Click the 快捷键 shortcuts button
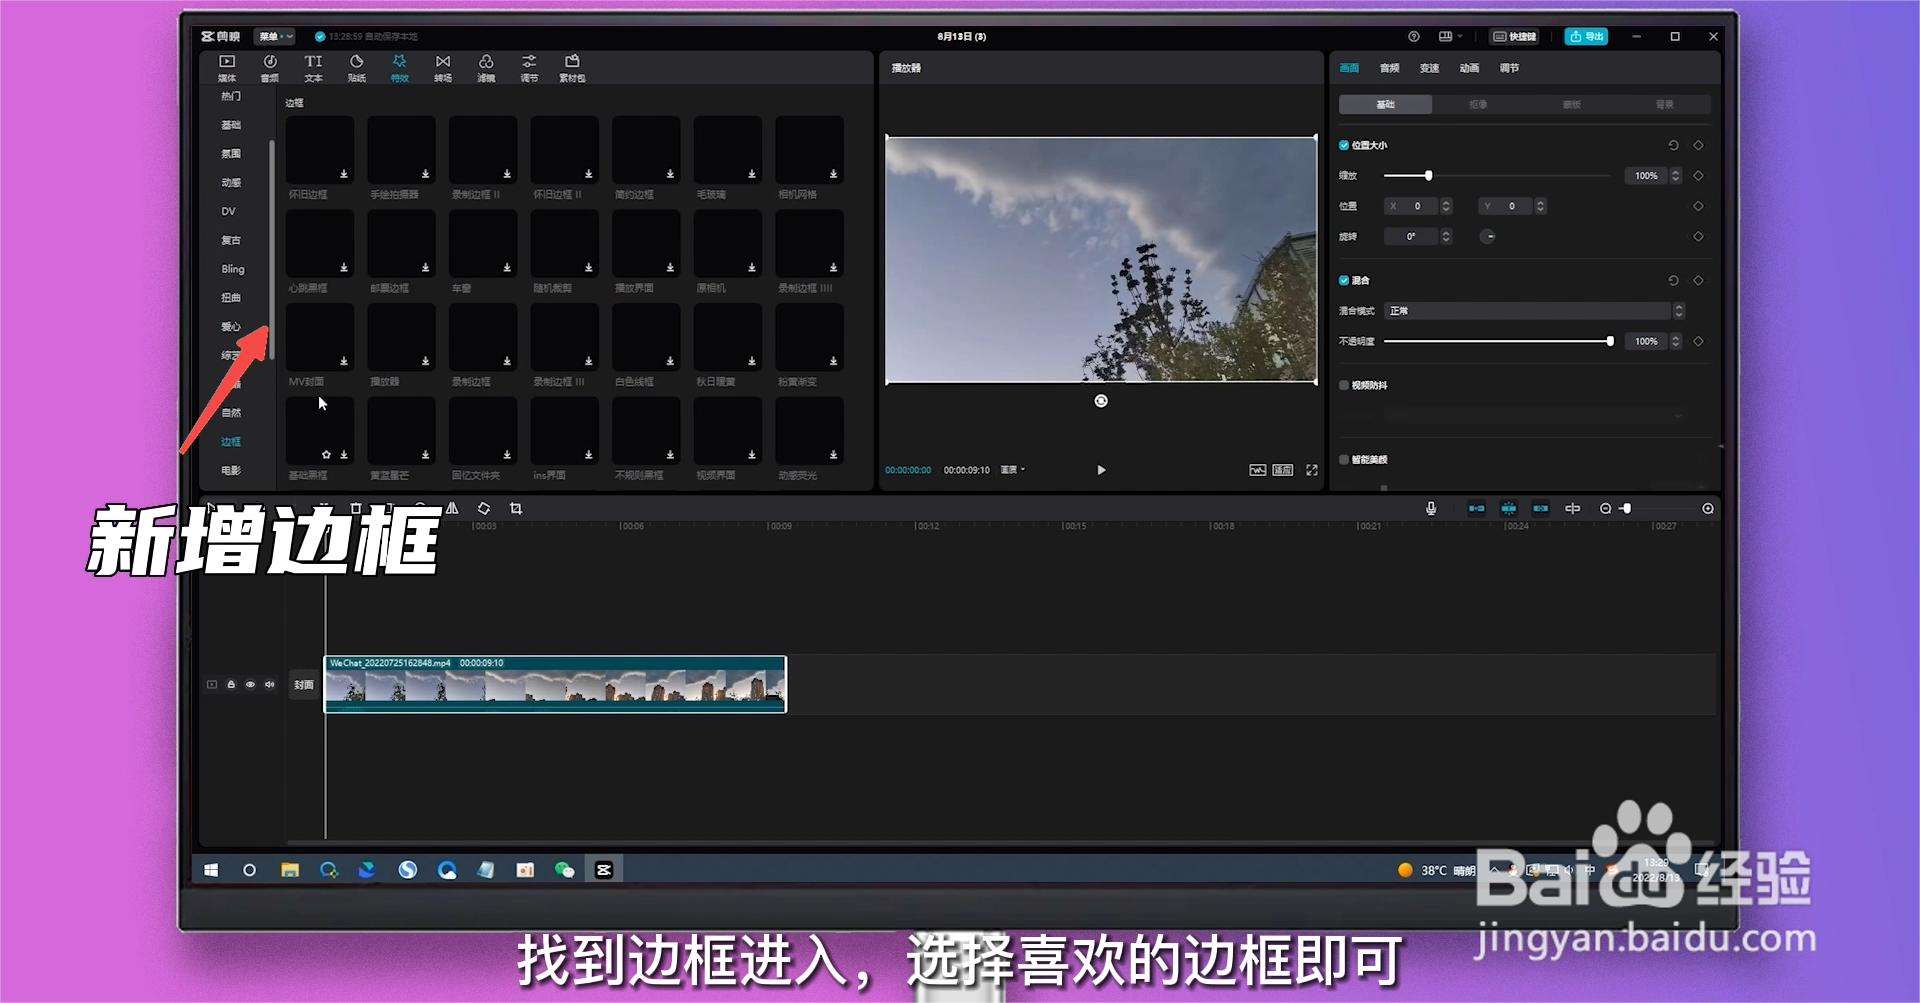Viewport: 1920px width, 1003px height. tap(1513, 36)
